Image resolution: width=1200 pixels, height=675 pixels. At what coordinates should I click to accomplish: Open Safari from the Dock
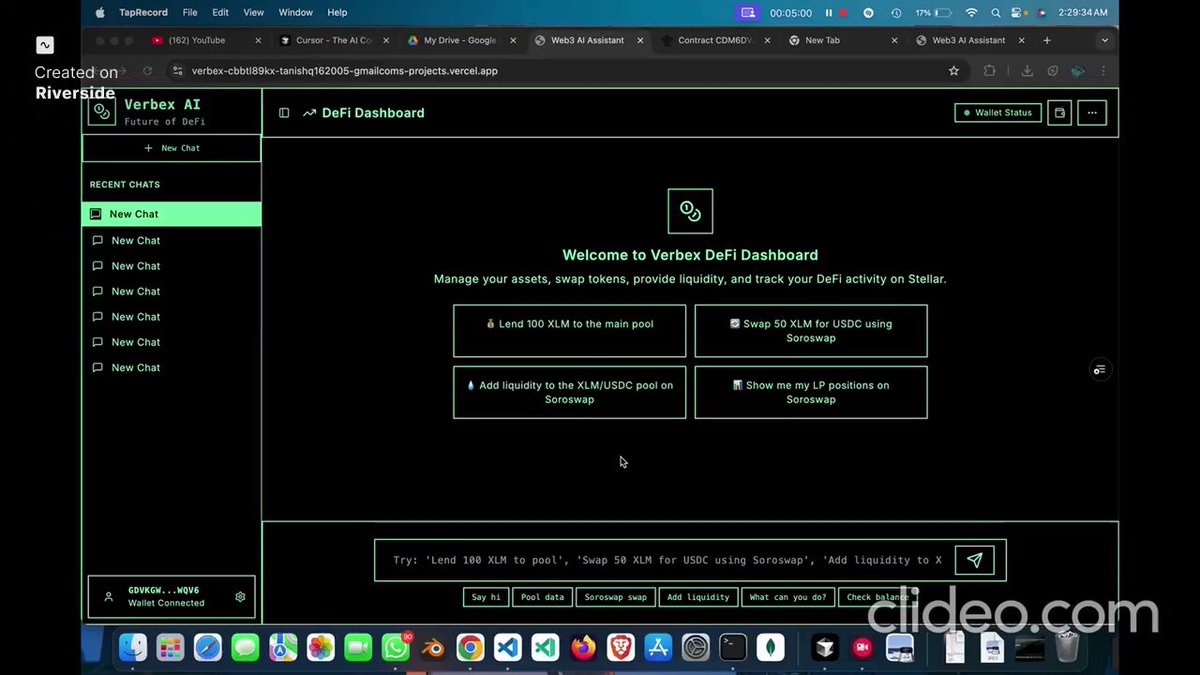click(208, 648)
